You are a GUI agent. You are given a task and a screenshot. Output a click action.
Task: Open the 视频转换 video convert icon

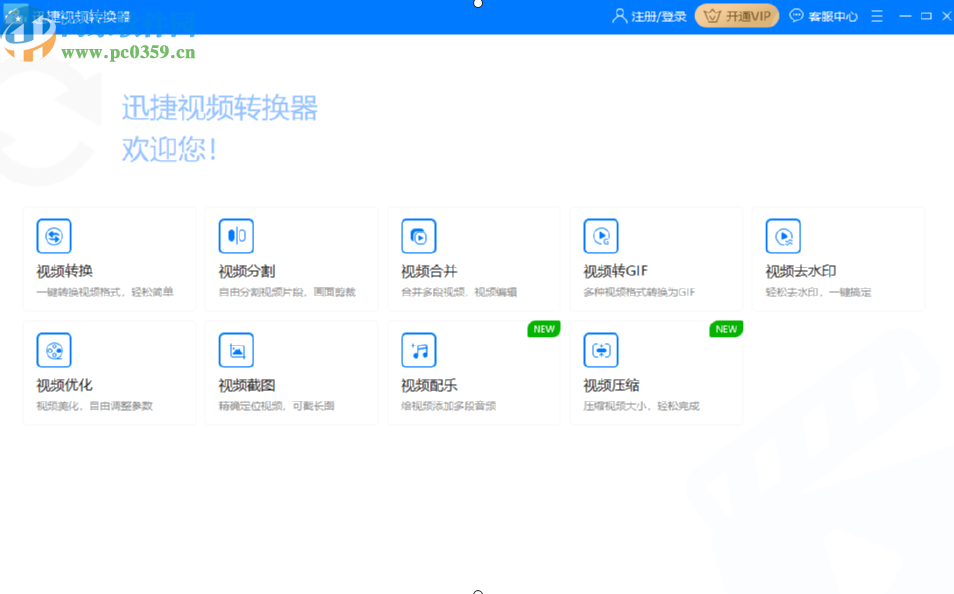click(x=54, y=236)
